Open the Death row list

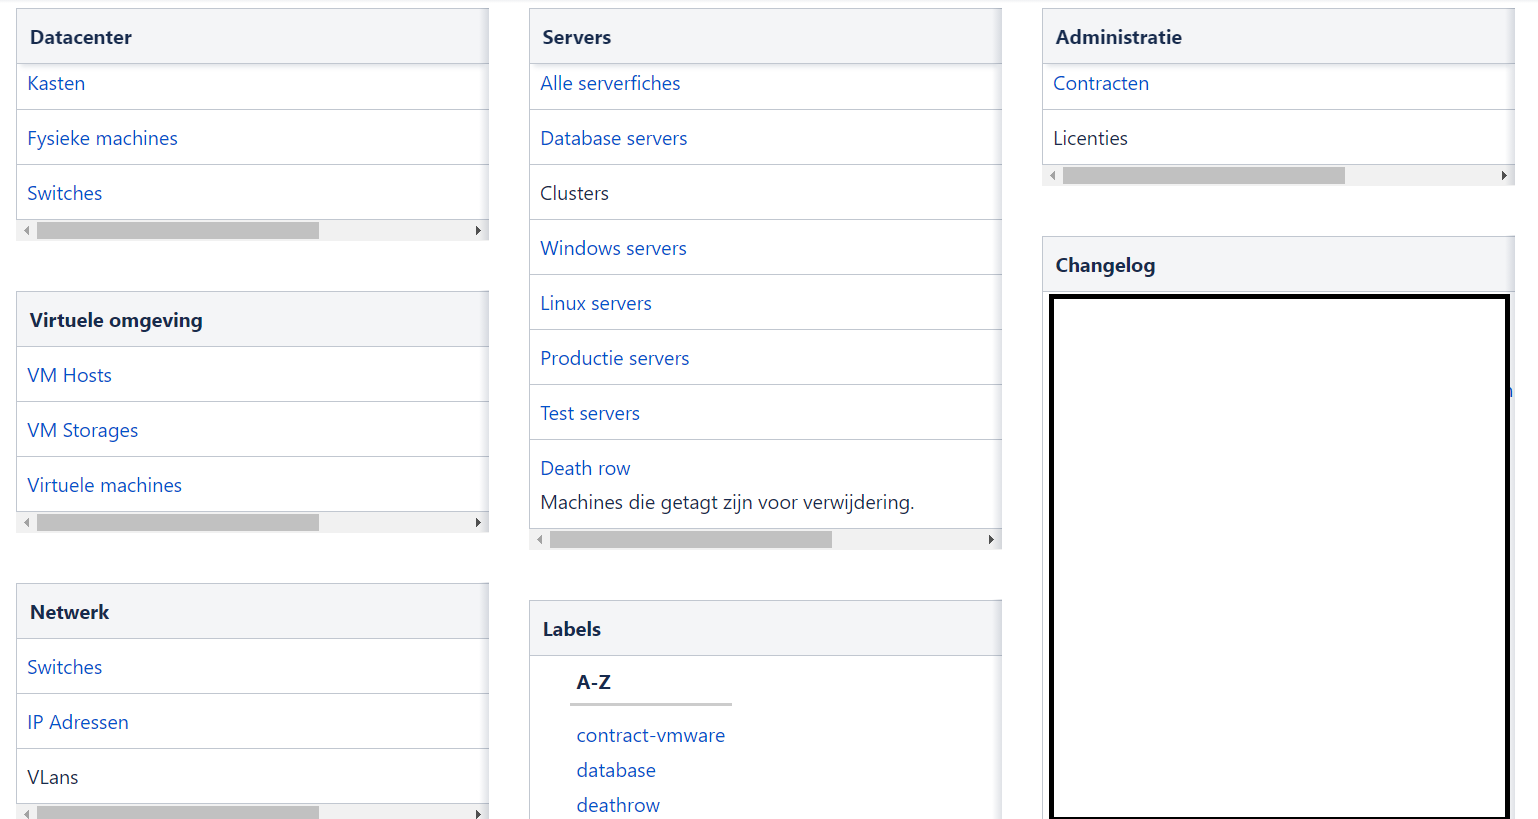(x=585, y=467)
